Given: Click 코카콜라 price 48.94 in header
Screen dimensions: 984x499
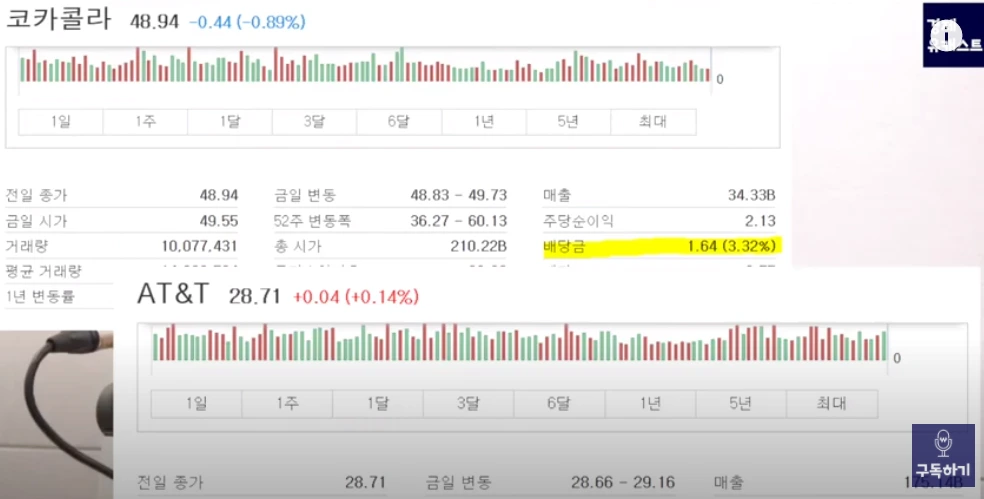Looking at the screenshot, I should (154, 22).
